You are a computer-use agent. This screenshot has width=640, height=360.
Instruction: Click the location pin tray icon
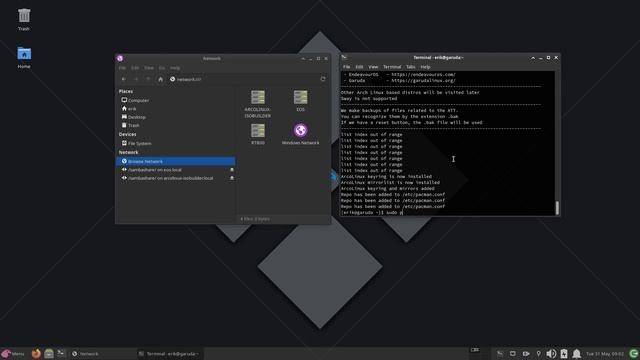538,353
